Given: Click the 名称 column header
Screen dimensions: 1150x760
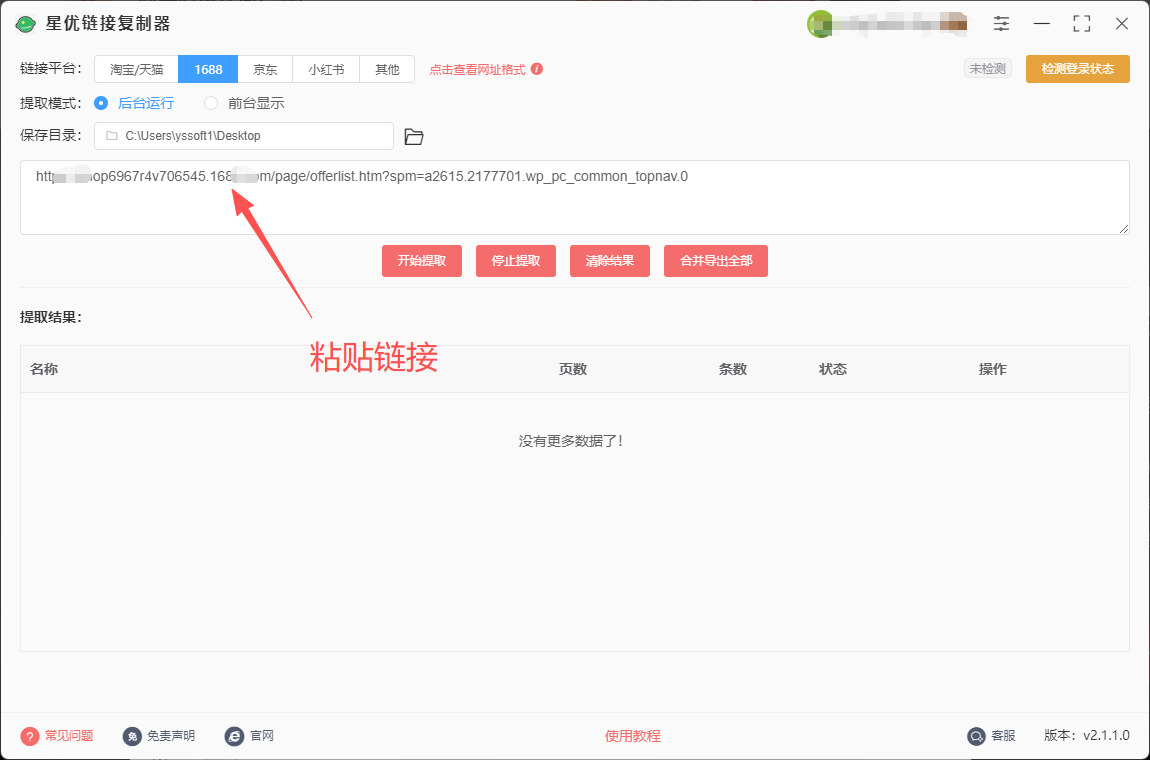Looking at the screenshot, I should (x=44, y=369).
